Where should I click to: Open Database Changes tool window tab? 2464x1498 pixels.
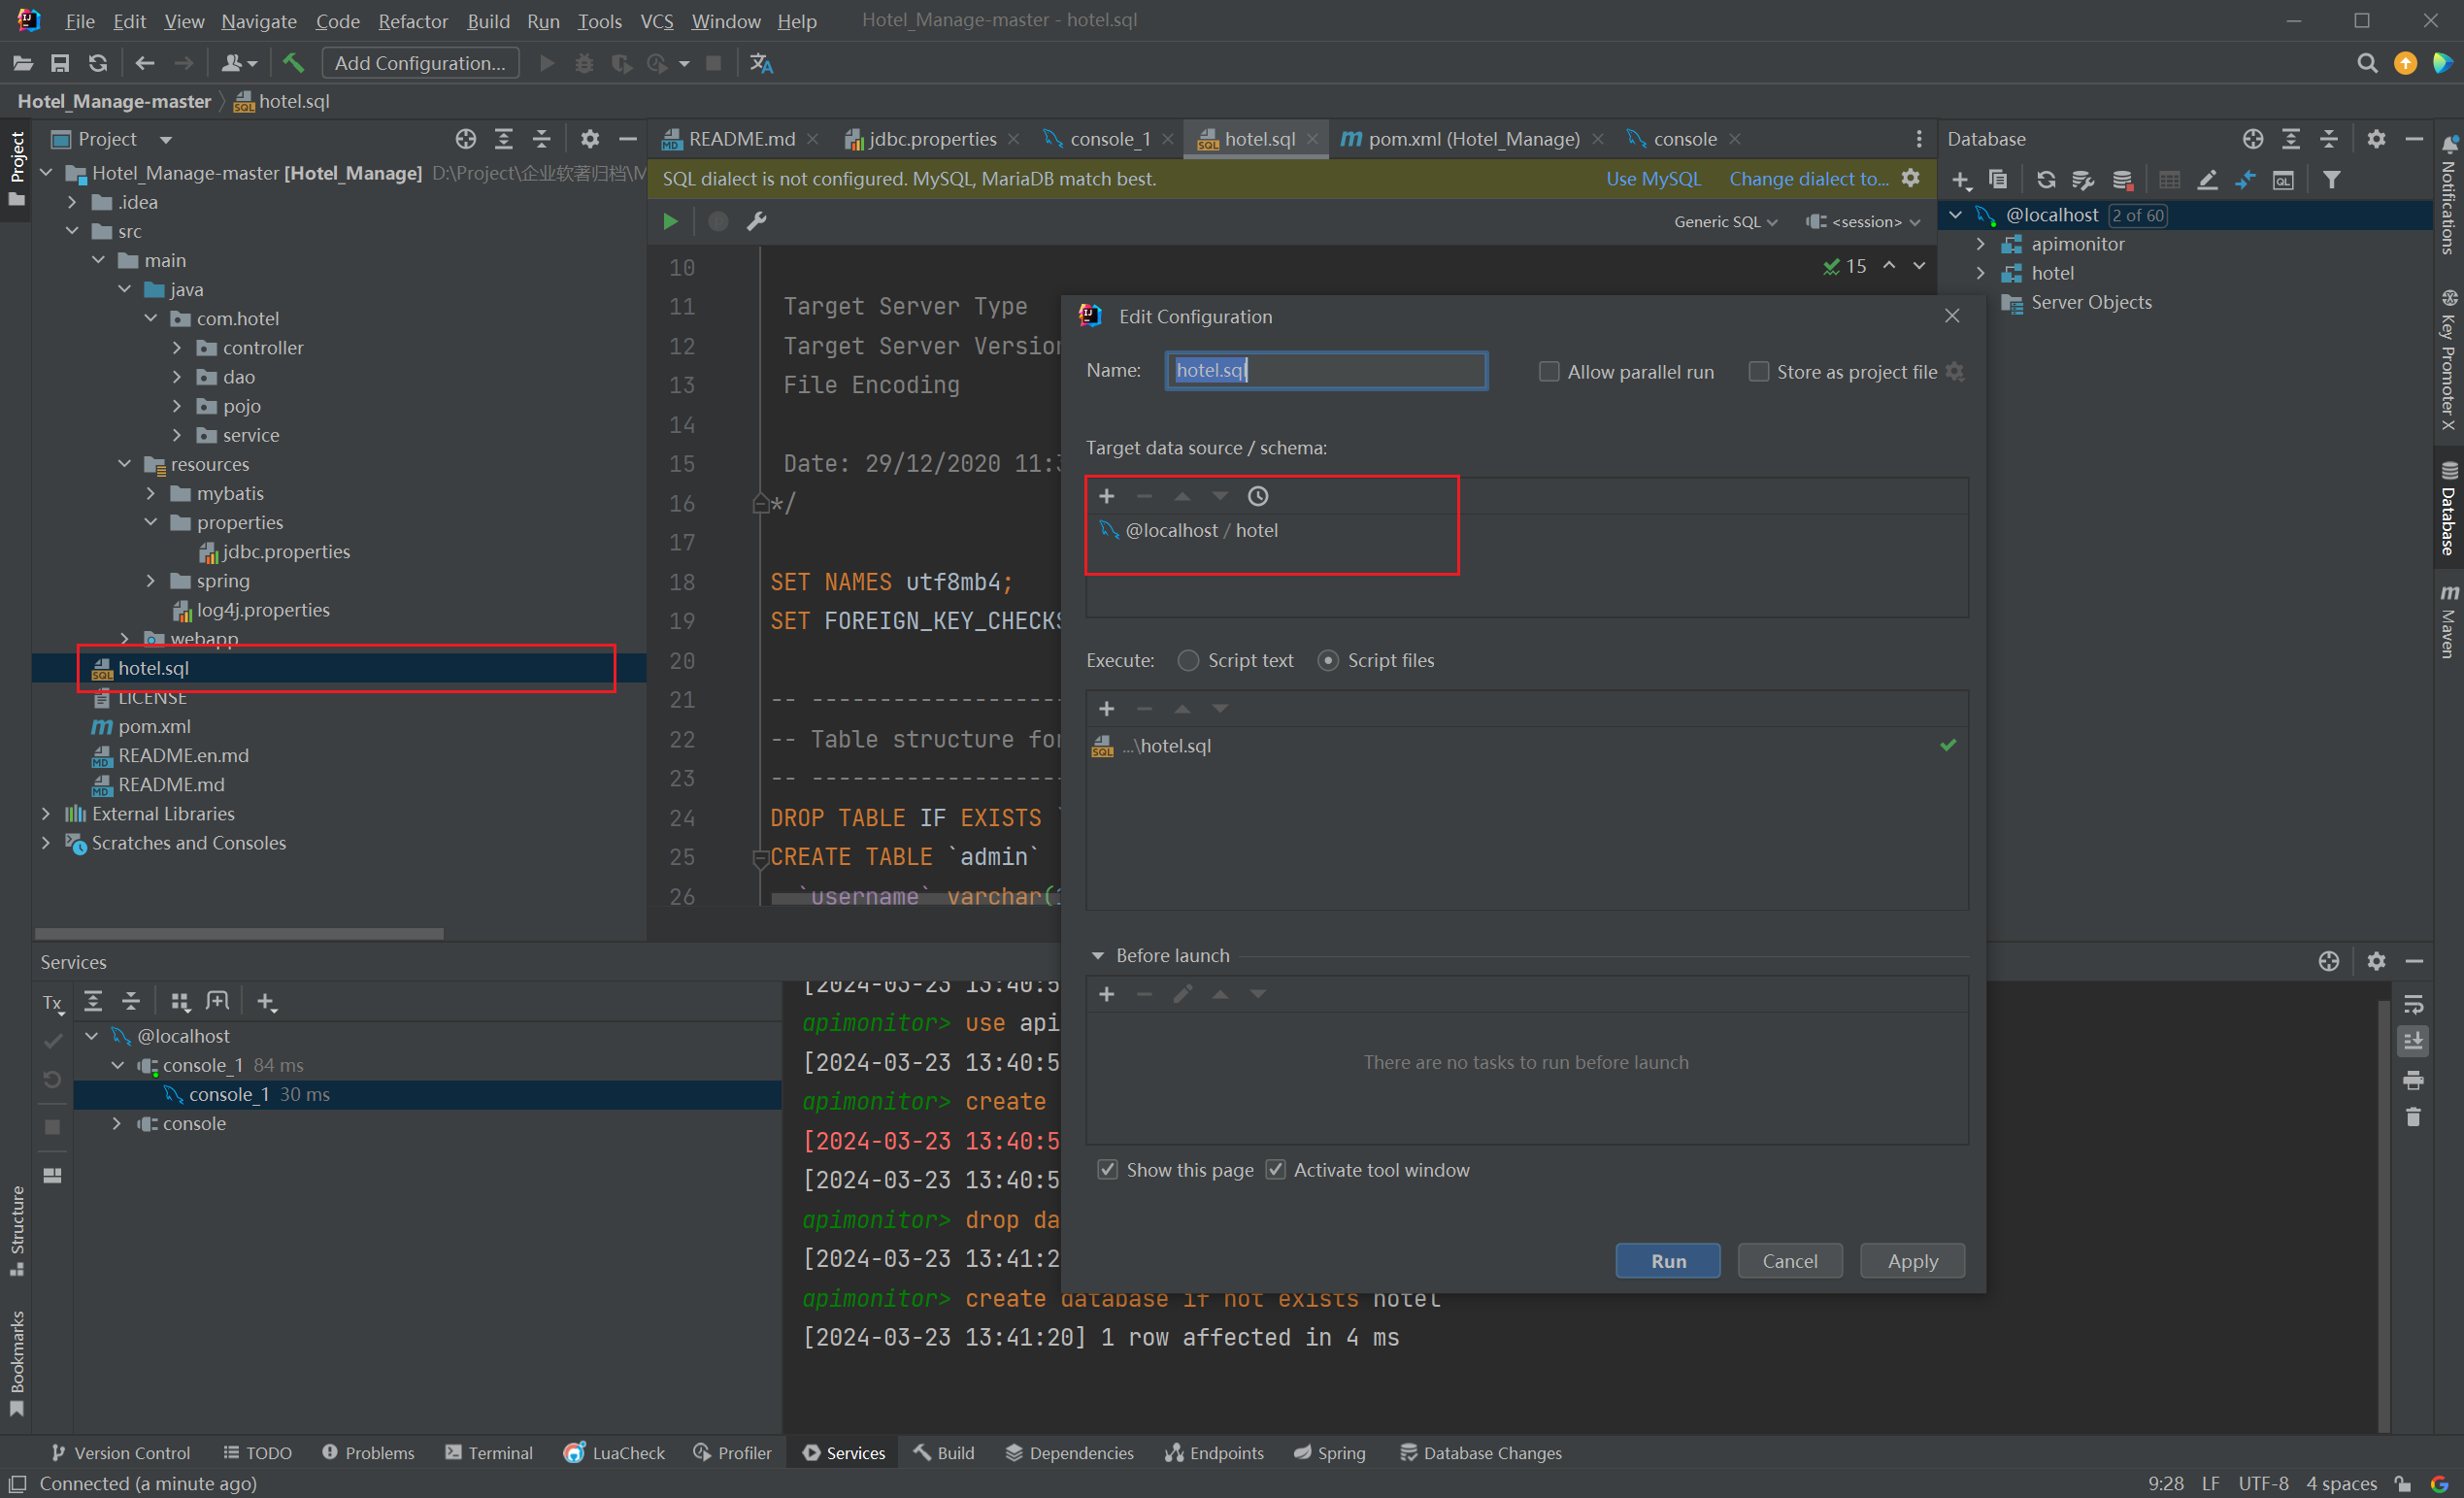(1480, 1453)
